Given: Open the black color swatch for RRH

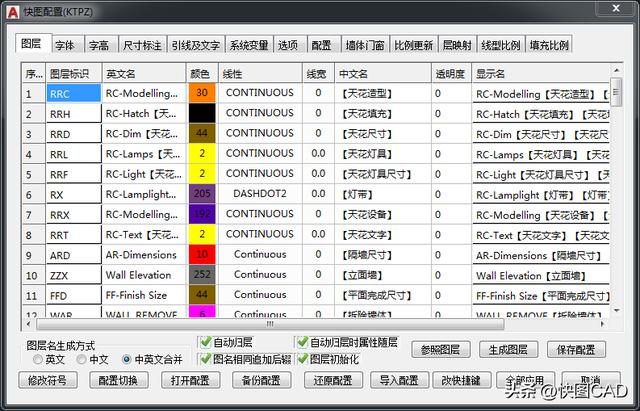Looking at the screenshot, I should click(x=202, y=113).
